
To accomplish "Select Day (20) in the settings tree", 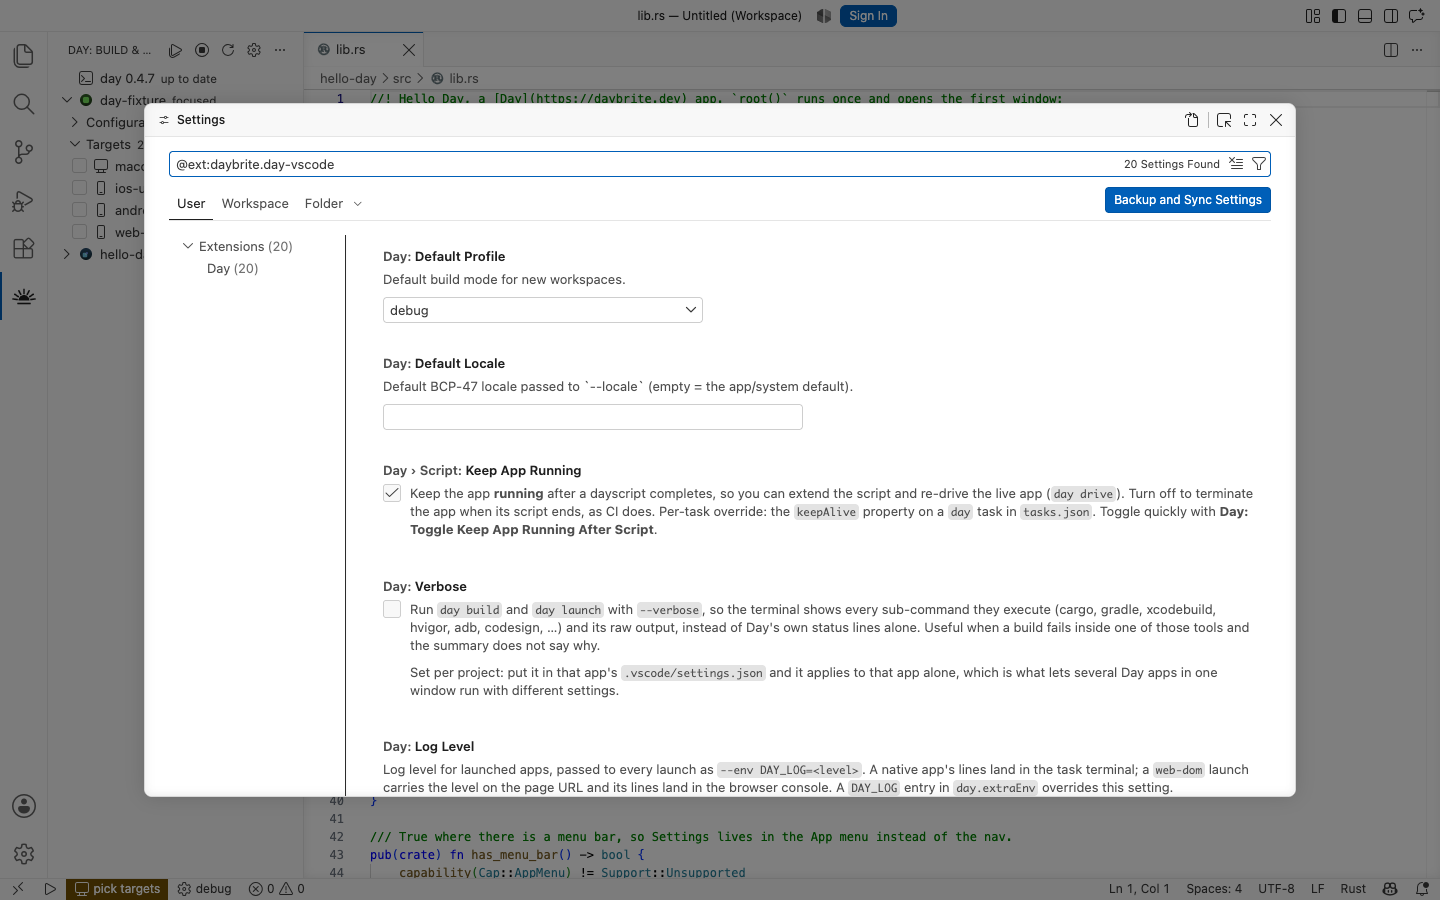I will coord(233,268).
